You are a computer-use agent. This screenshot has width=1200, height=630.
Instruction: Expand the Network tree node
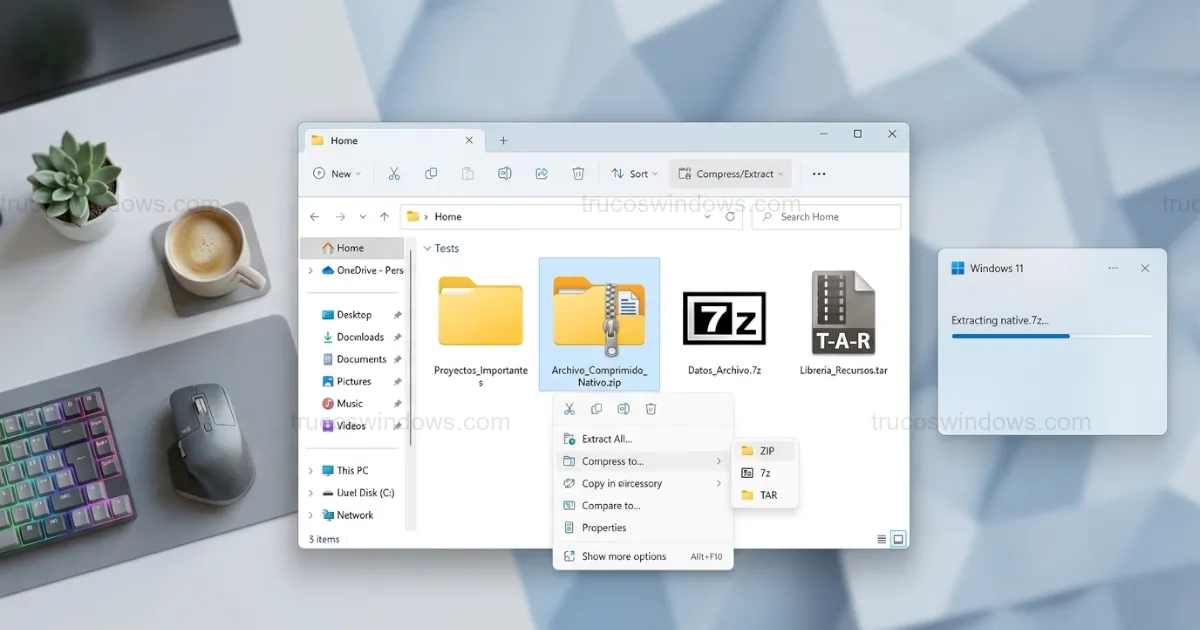tap(312, 516)
